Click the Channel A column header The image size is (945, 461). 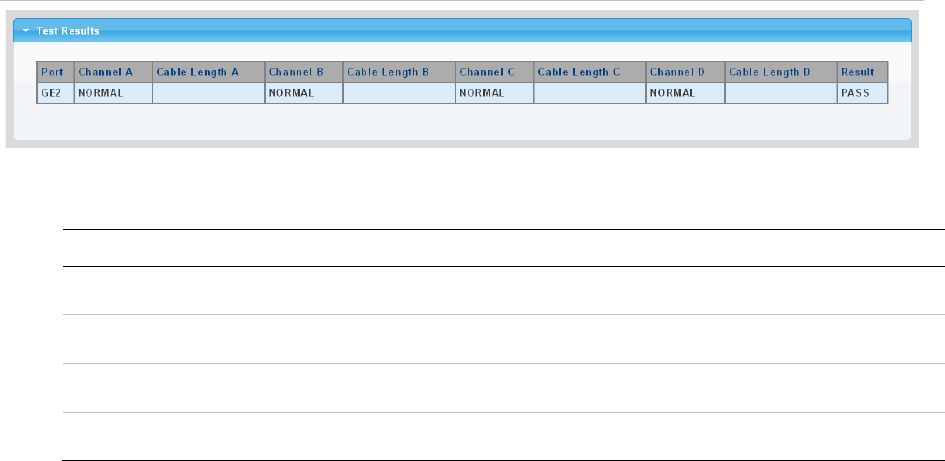click(x=113, y=72)
